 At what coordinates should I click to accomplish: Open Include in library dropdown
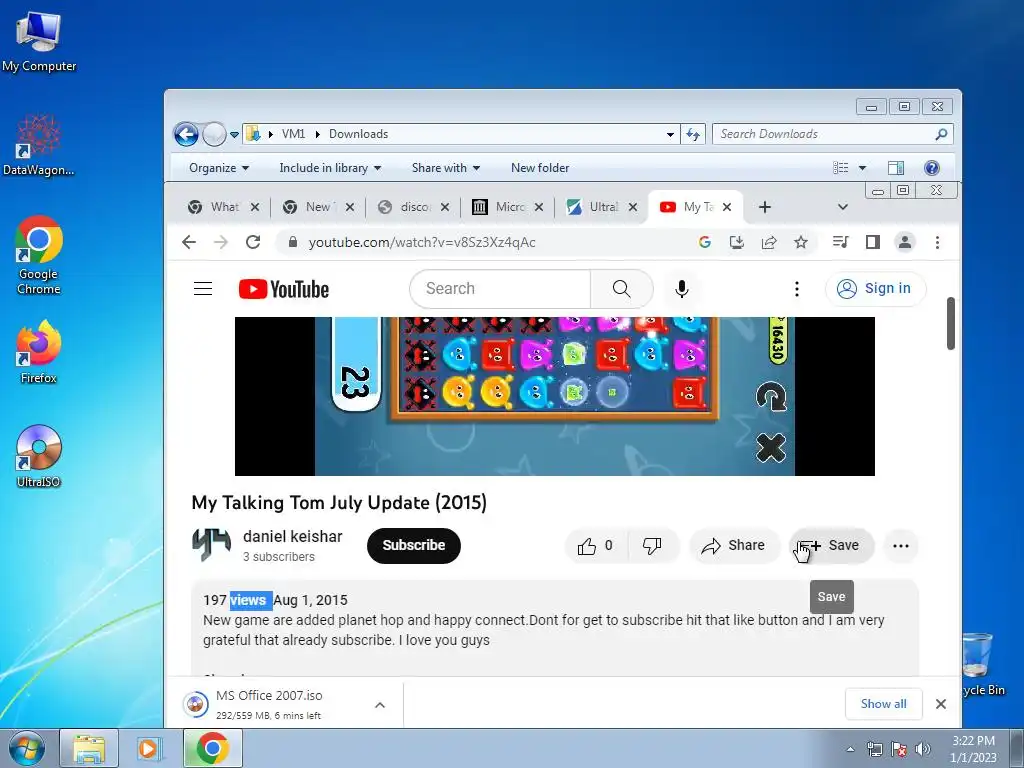click(x=330, y=168)
